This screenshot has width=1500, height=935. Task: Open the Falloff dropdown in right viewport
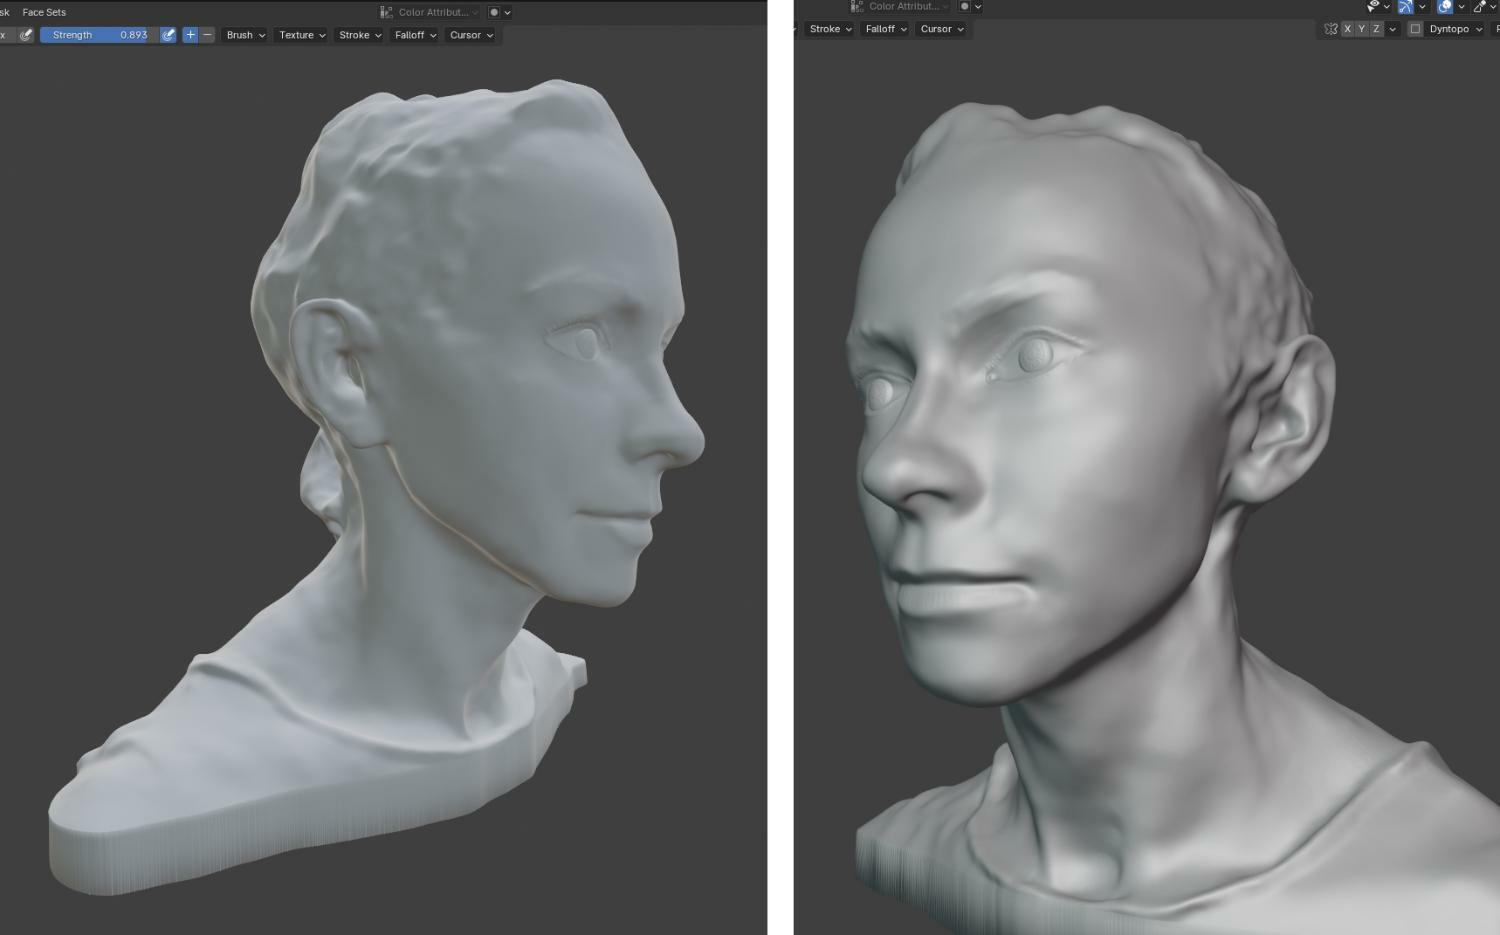(886, 29)
